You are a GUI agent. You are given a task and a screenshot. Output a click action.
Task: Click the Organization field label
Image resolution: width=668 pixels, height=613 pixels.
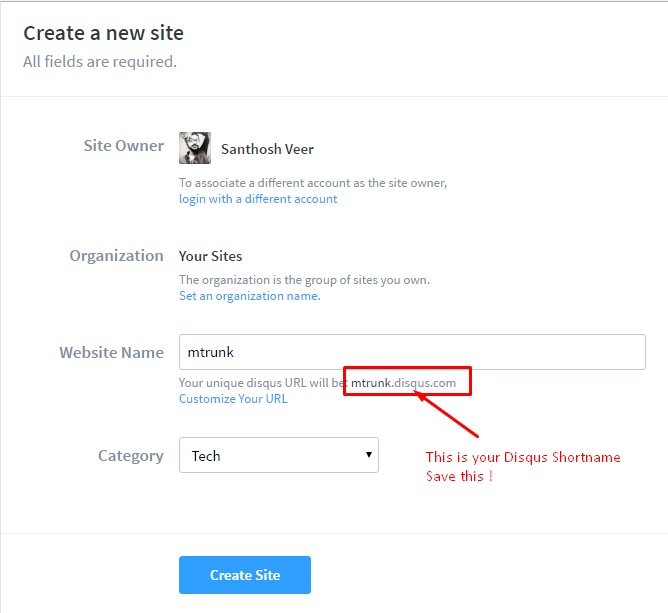[x=116, y=256]
